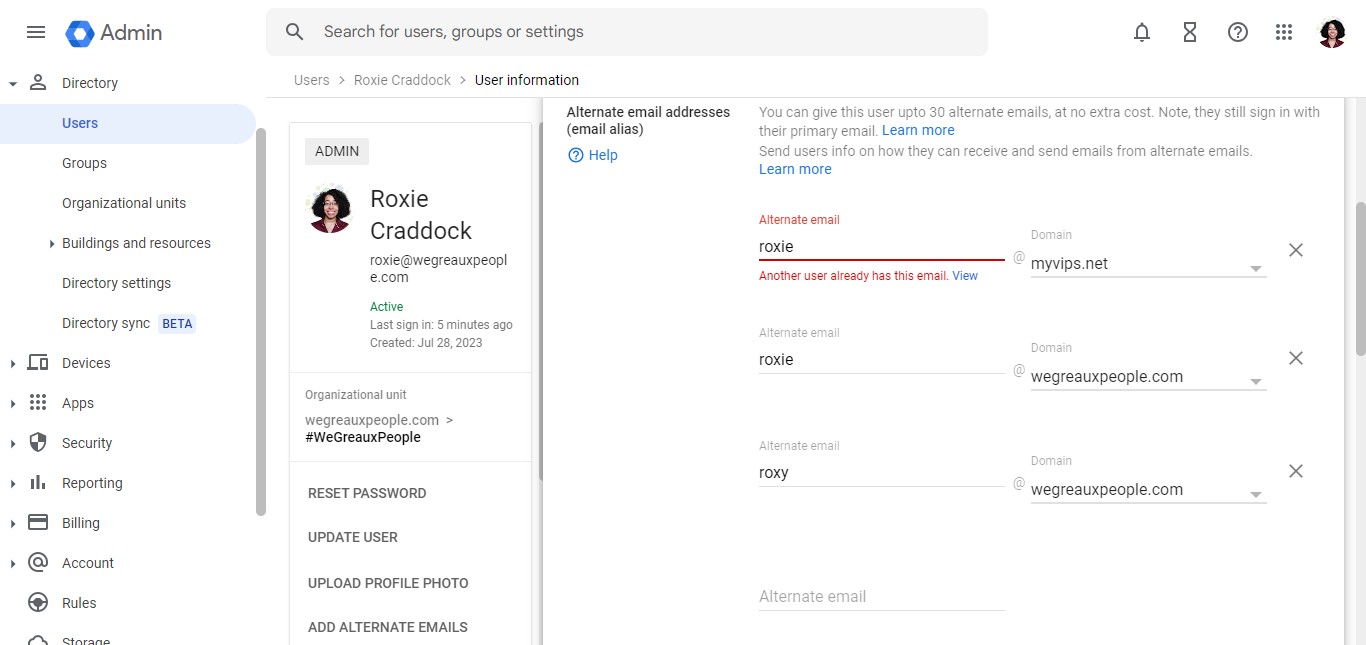Click the search bar for users

640,32
